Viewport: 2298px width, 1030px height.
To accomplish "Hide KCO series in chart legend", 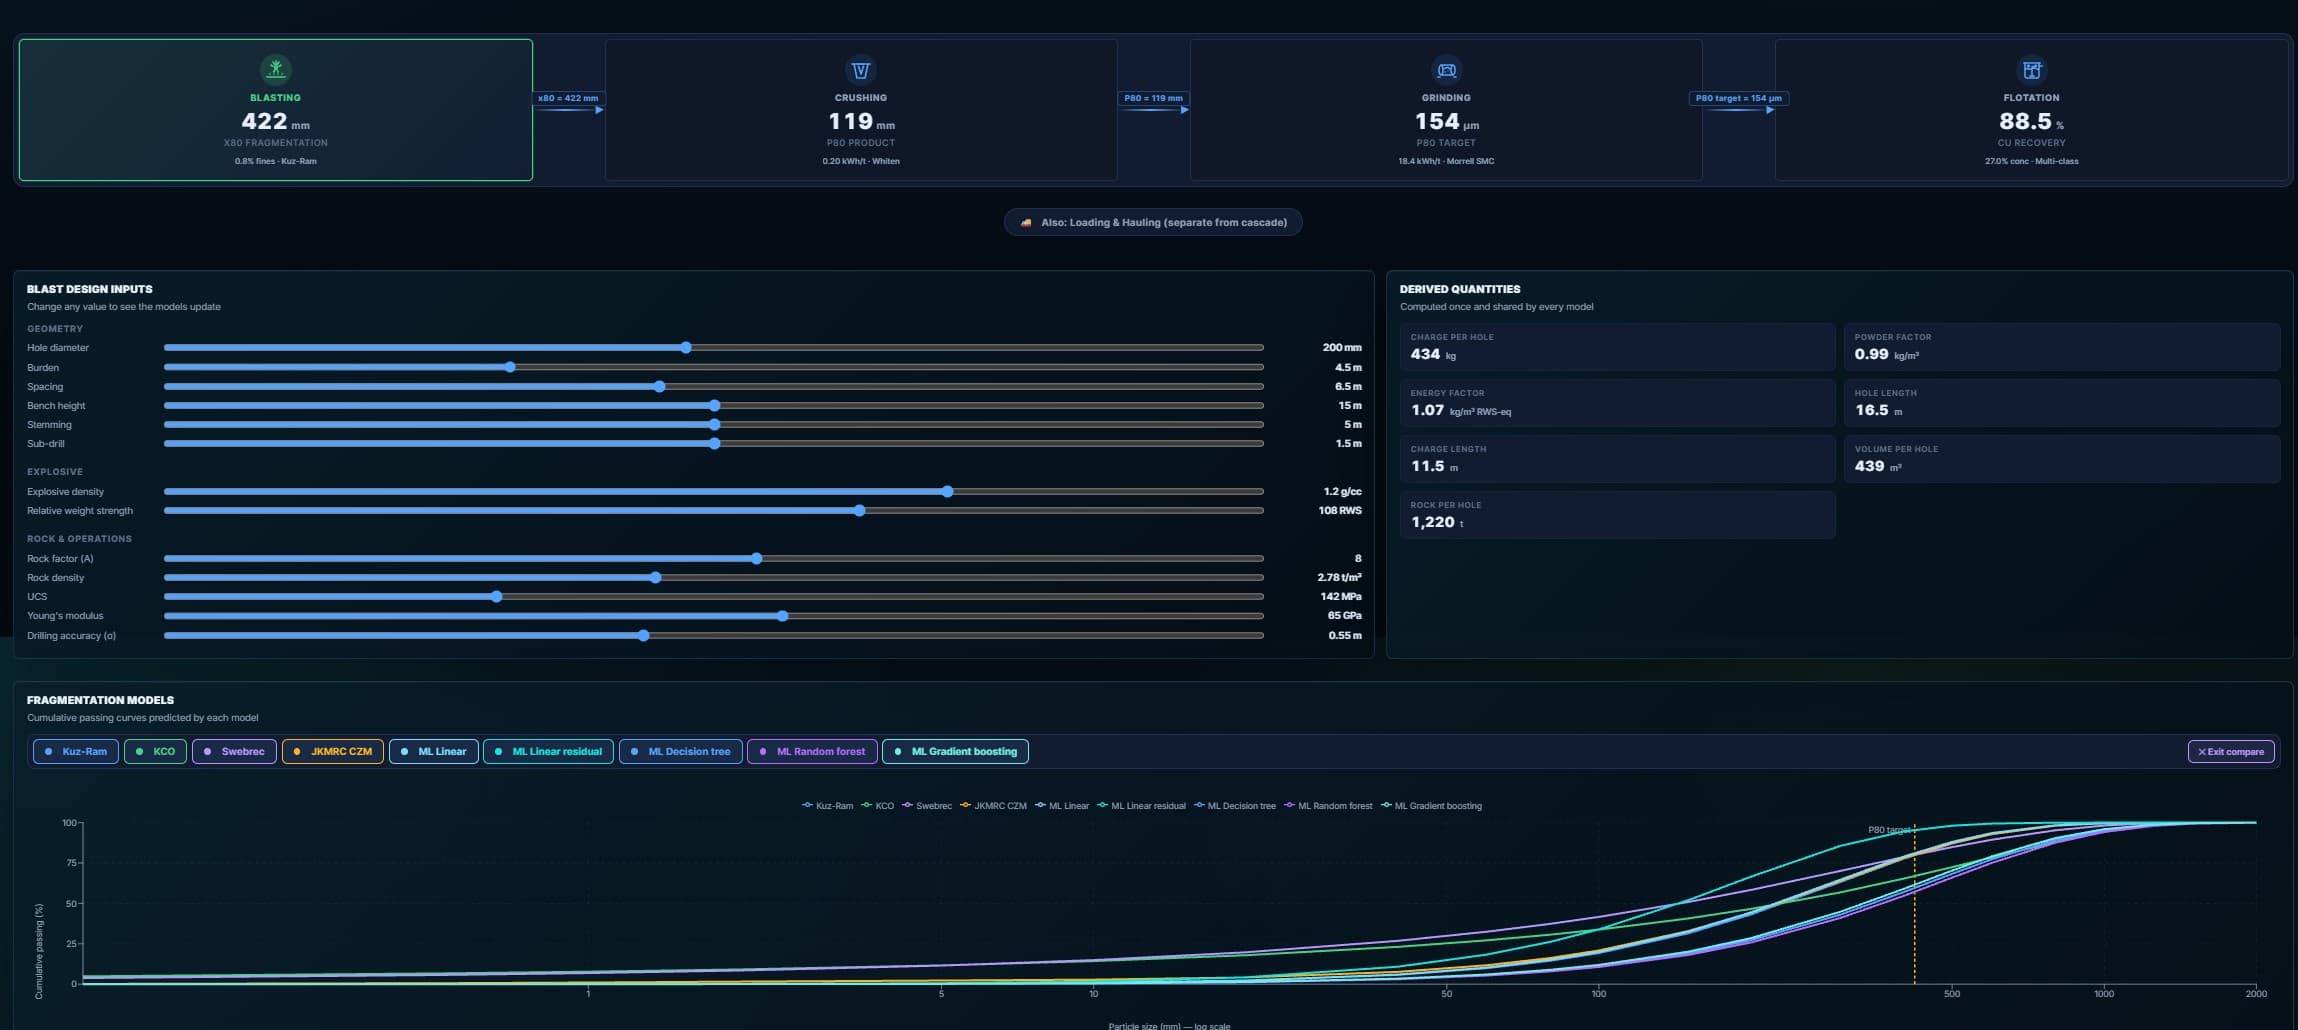I will pos(877,806).
